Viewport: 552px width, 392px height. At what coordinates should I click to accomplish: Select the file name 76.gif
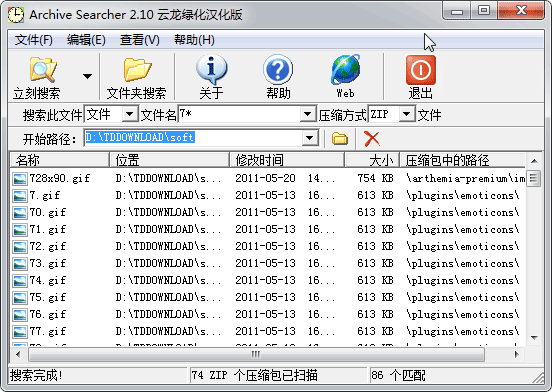coord(48,314)
